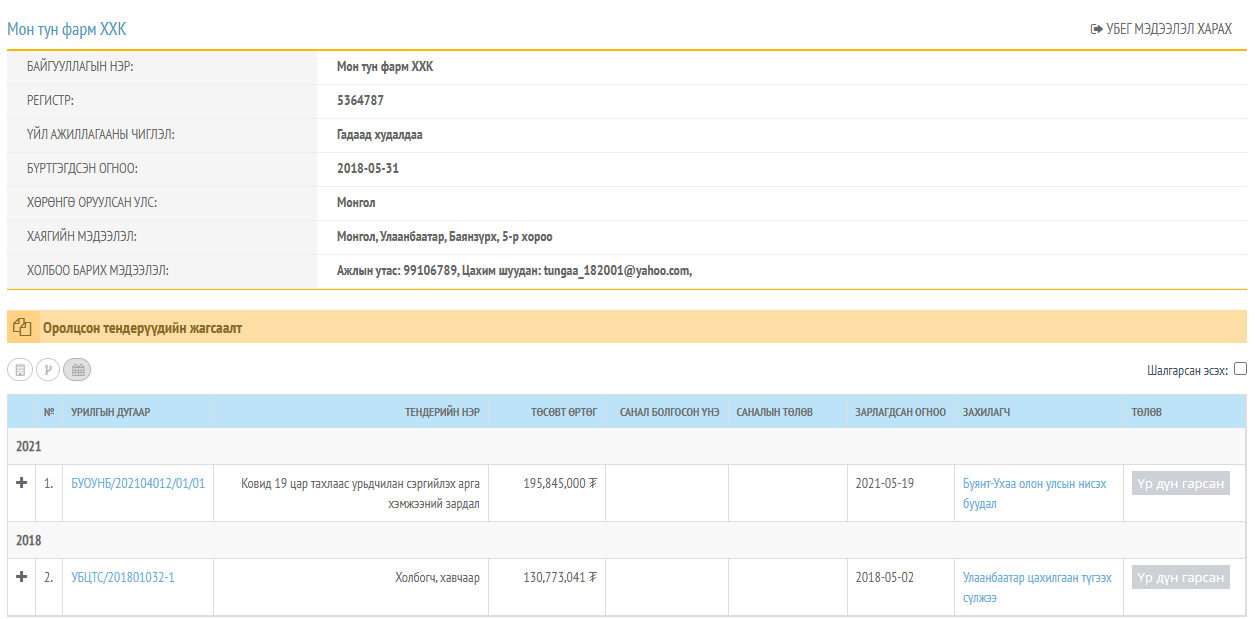Click the building icon filter button
1255x619 pixels.
coord(20,370)
